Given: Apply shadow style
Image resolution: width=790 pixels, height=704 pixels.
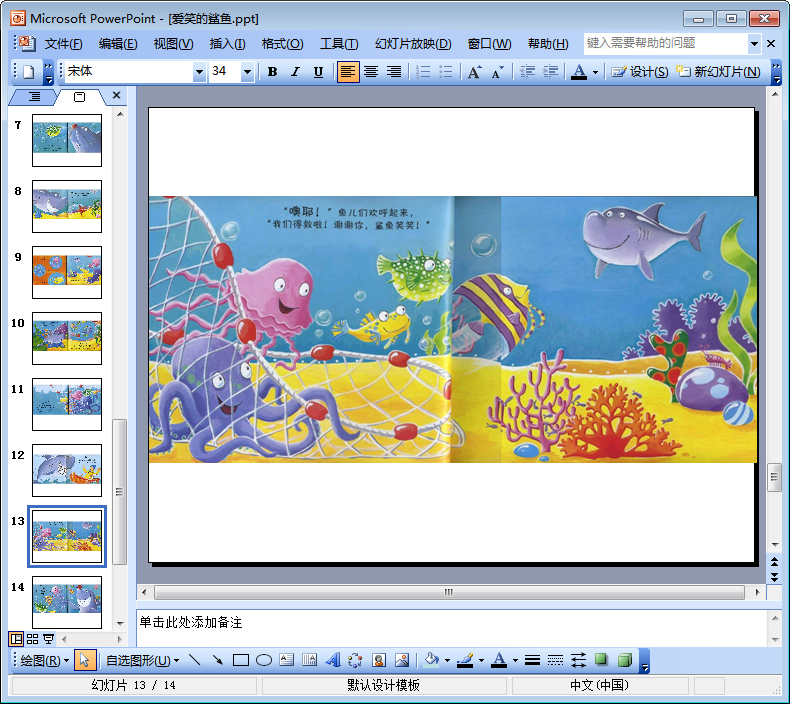Looking at the screenshot, I should click(x=601, y=660).
